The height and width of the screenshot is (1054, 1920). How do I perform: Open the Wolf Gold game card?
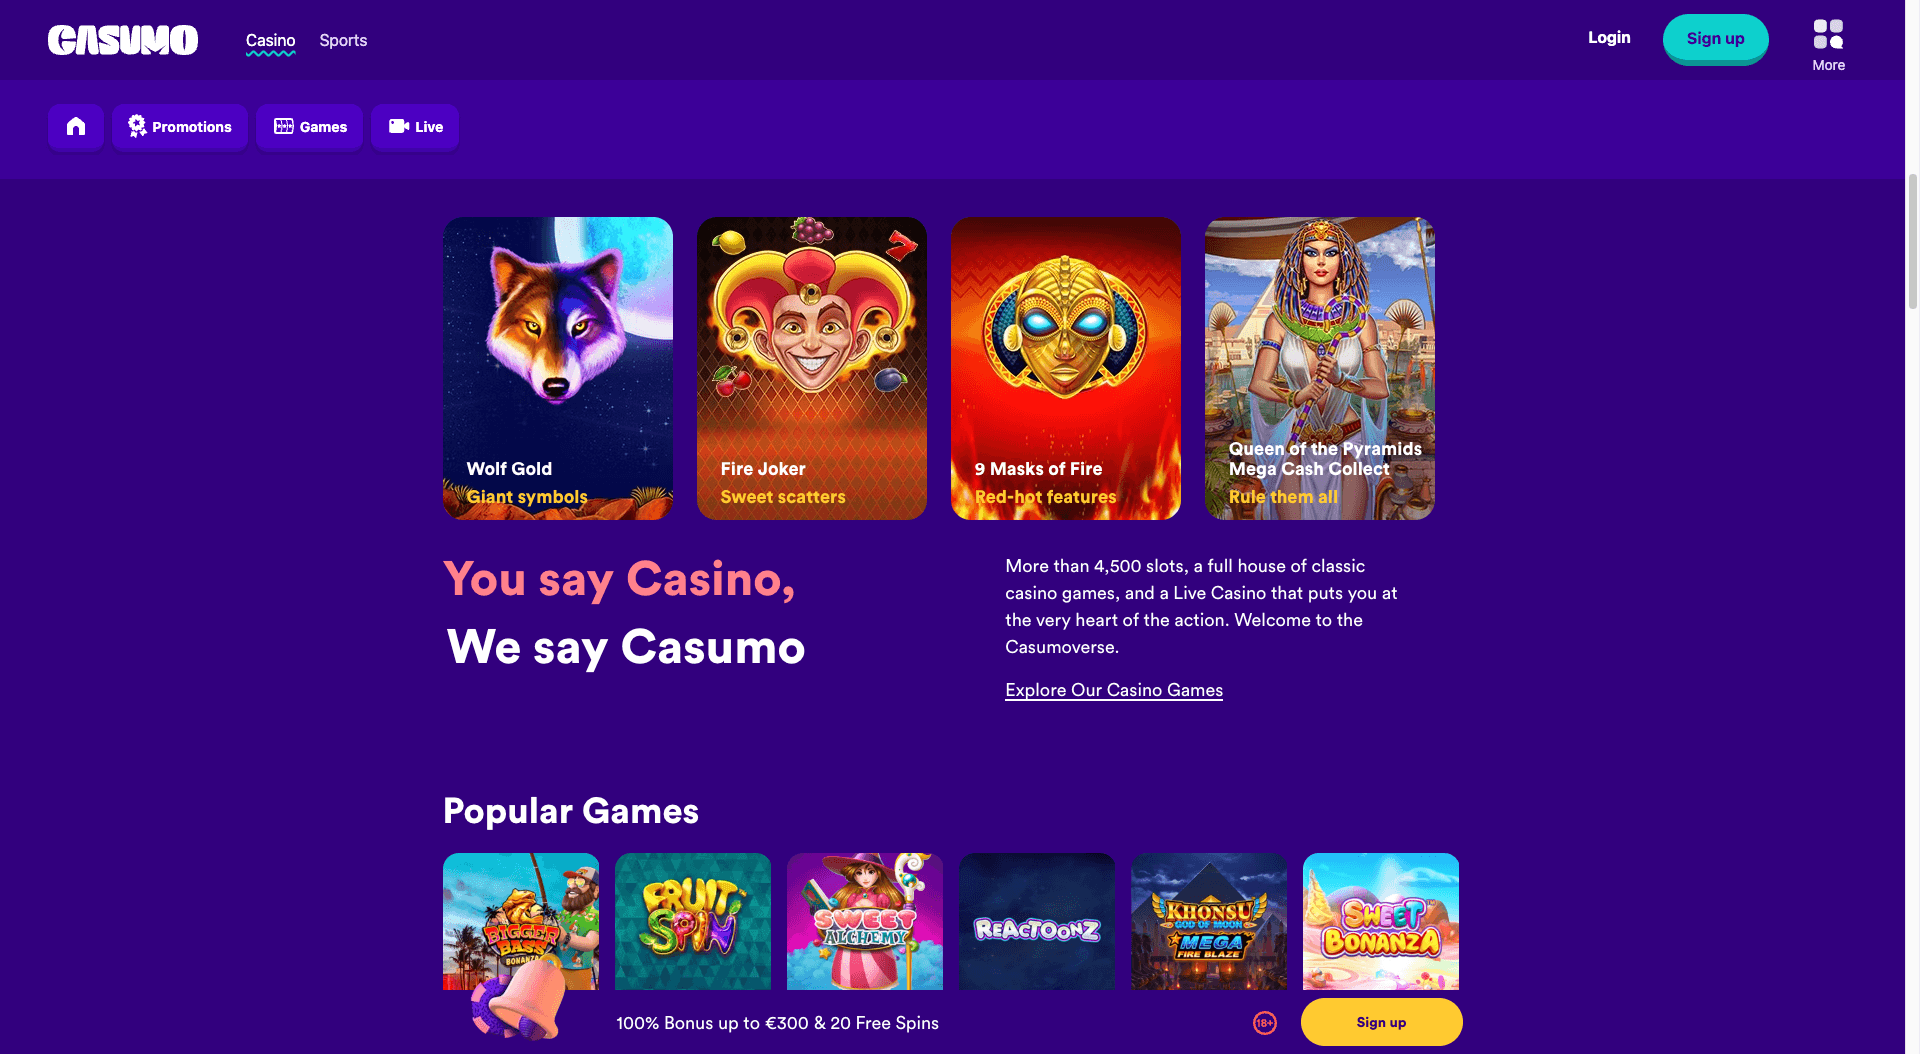(558, 368)
